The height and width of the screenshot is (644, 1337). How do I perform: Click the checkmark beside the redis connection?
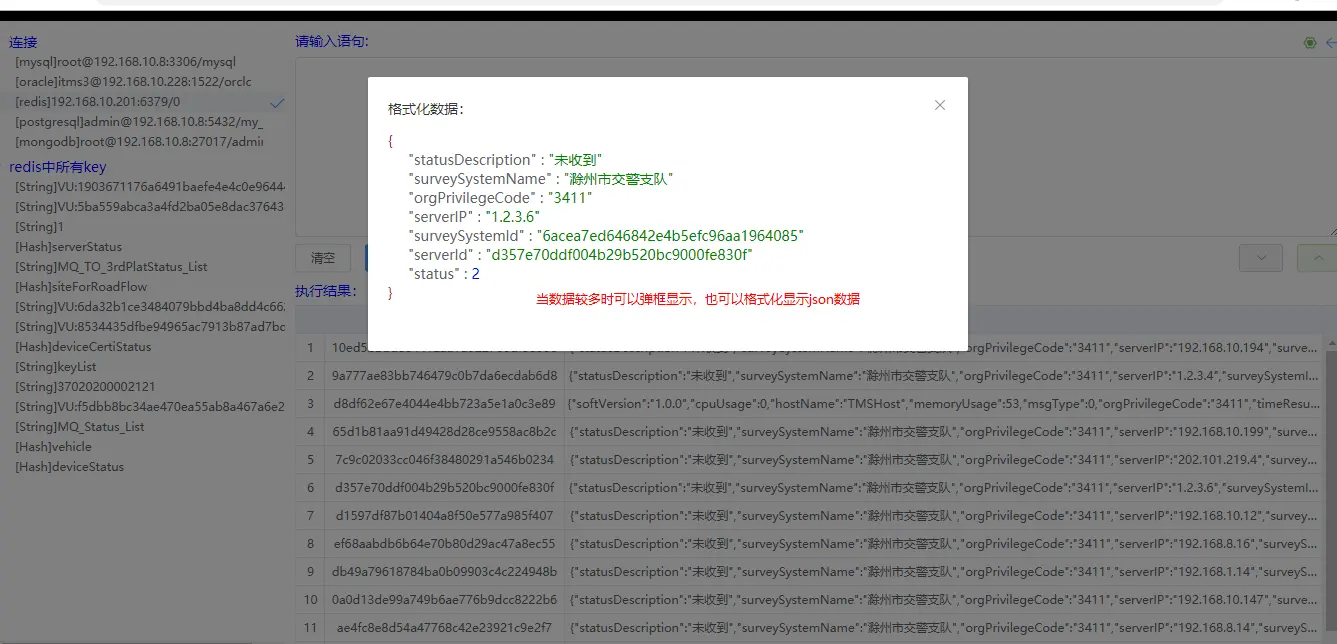click(277, 102)
